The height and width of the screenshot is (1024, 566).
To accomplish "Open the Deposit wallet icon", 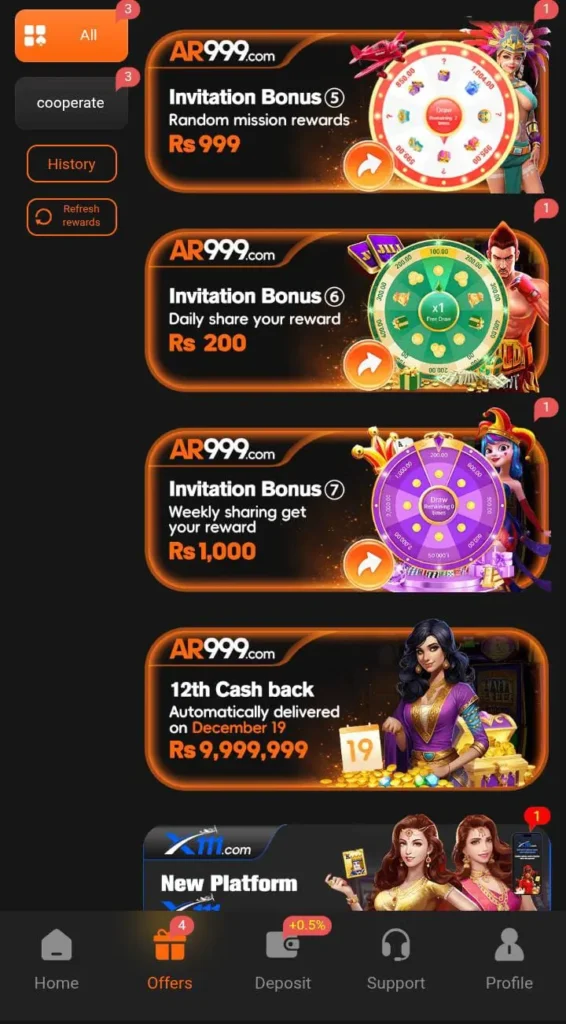I will [283, 945].
